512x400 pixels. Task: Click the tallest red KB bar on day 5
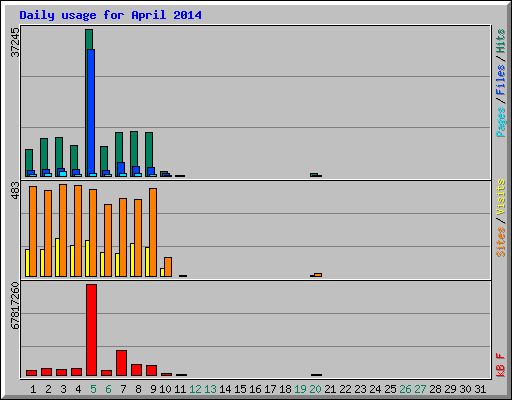(91, 330)
